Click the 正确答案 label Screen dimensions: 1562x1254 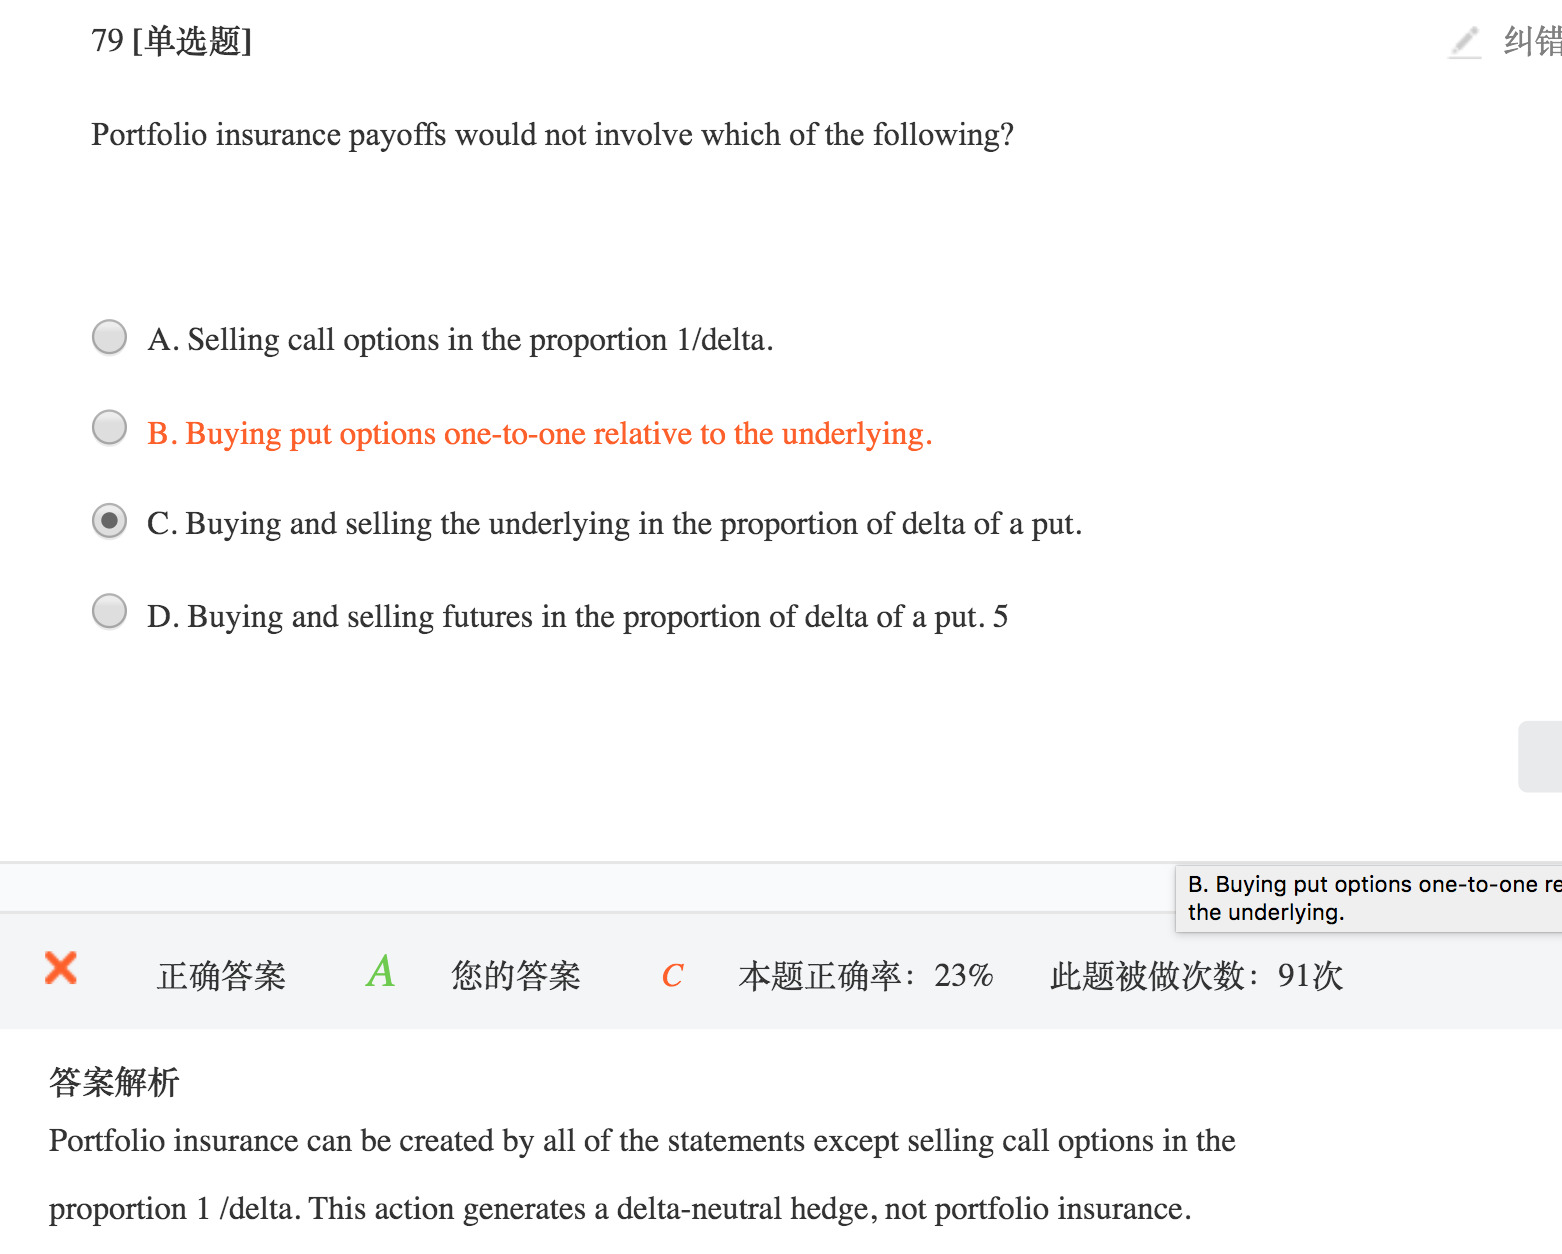[x=221, y=976]
